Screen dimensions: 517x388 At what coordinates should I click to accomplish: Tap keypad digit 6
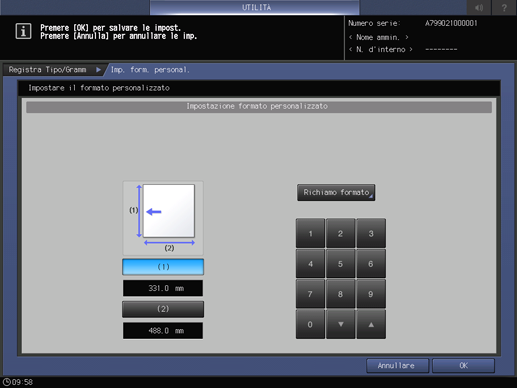371,264
